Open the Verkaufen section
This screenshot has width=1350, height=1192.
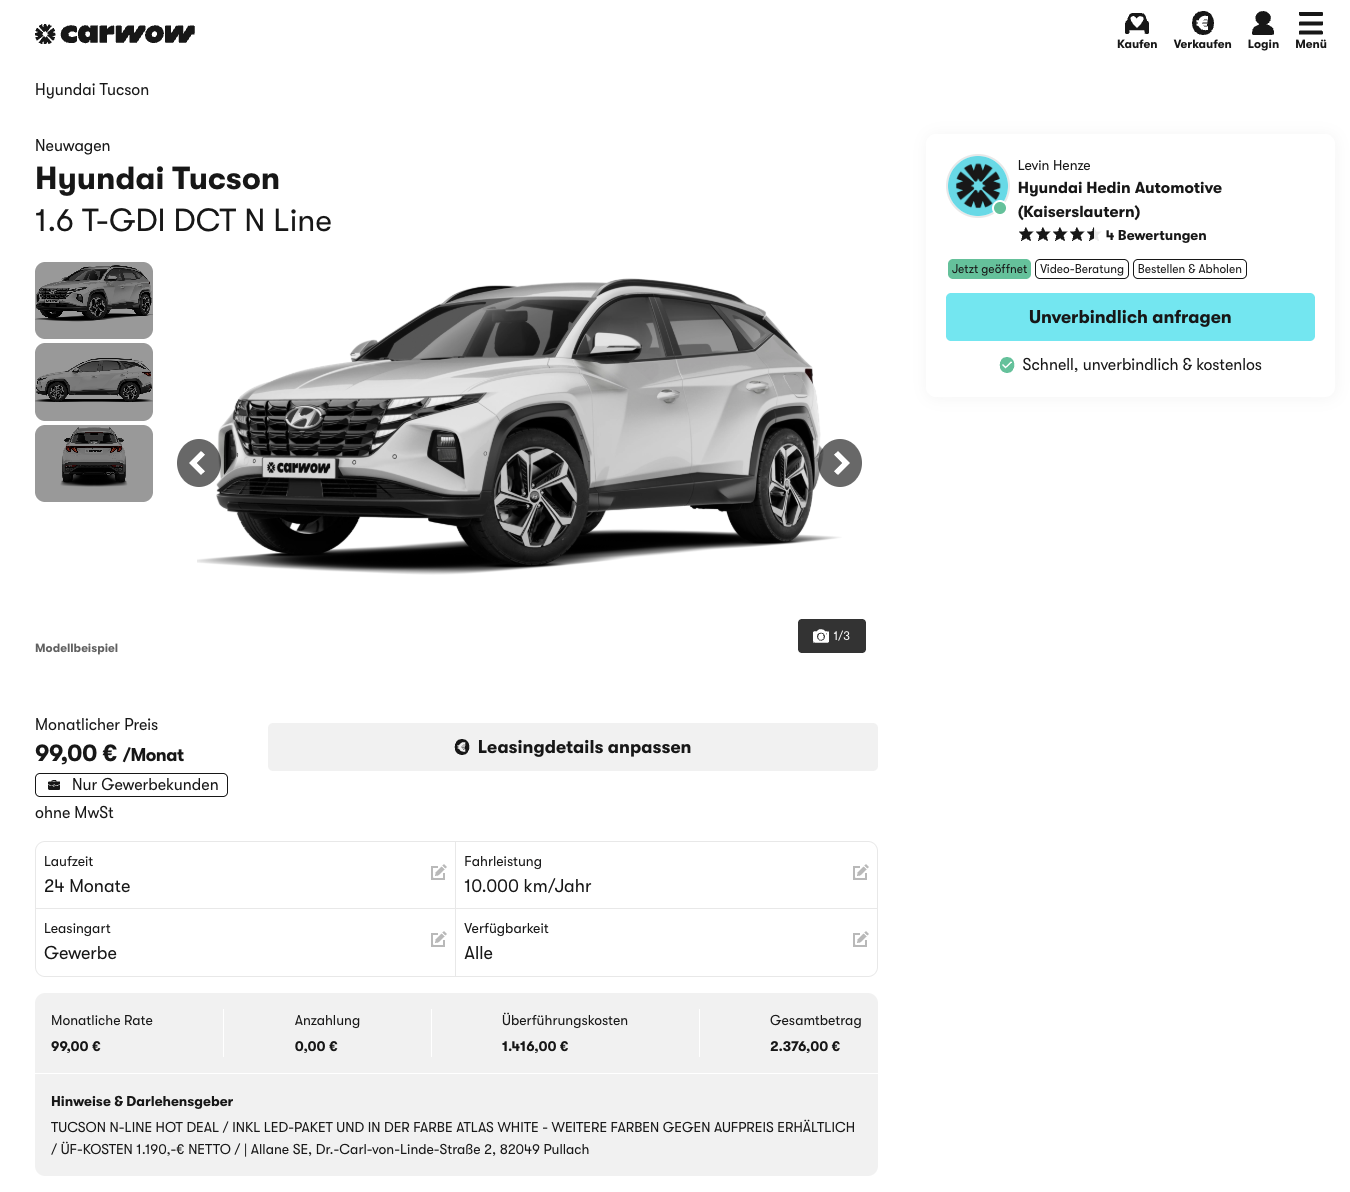[x=1202, y=30]
